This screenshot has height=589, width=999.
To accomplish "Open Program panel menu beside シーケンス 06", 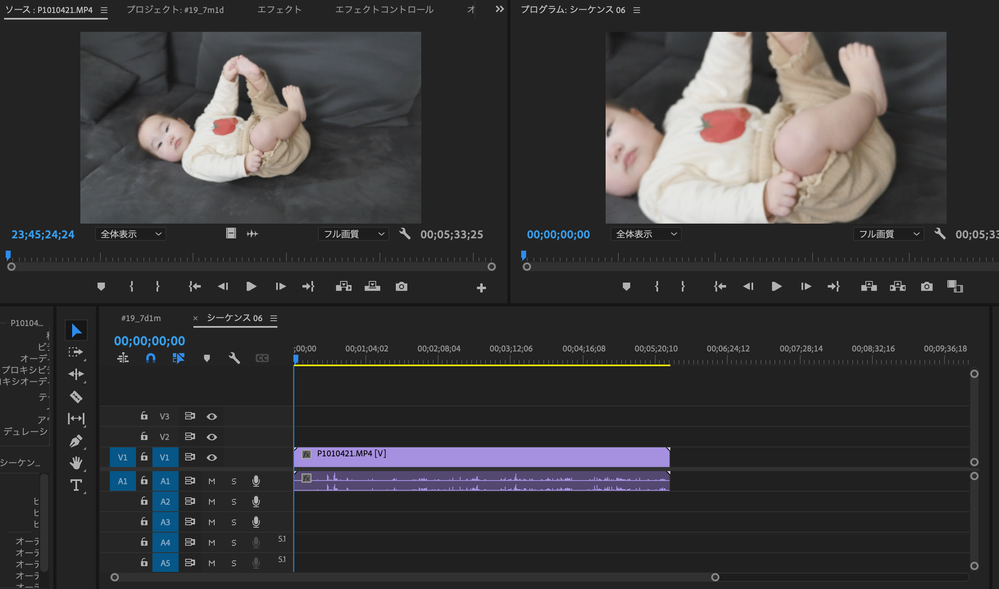I will [x=636, y=10].
